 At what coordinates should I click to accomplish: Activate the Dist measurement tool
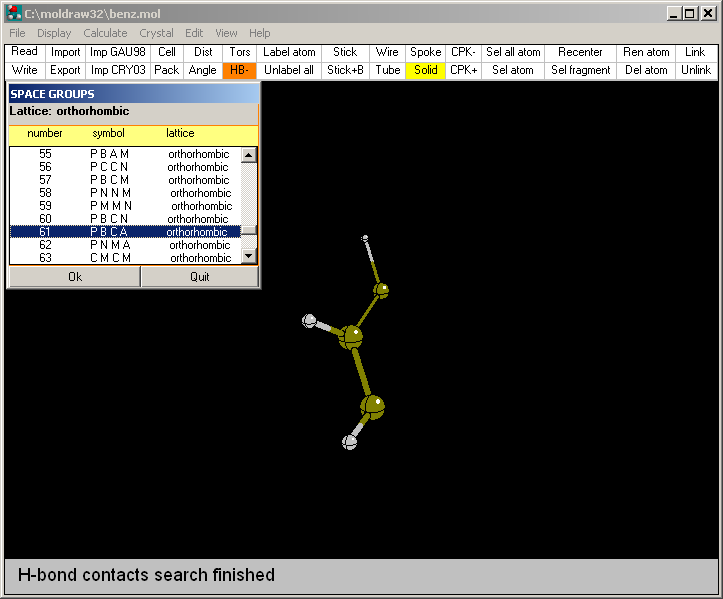point(203,52)
